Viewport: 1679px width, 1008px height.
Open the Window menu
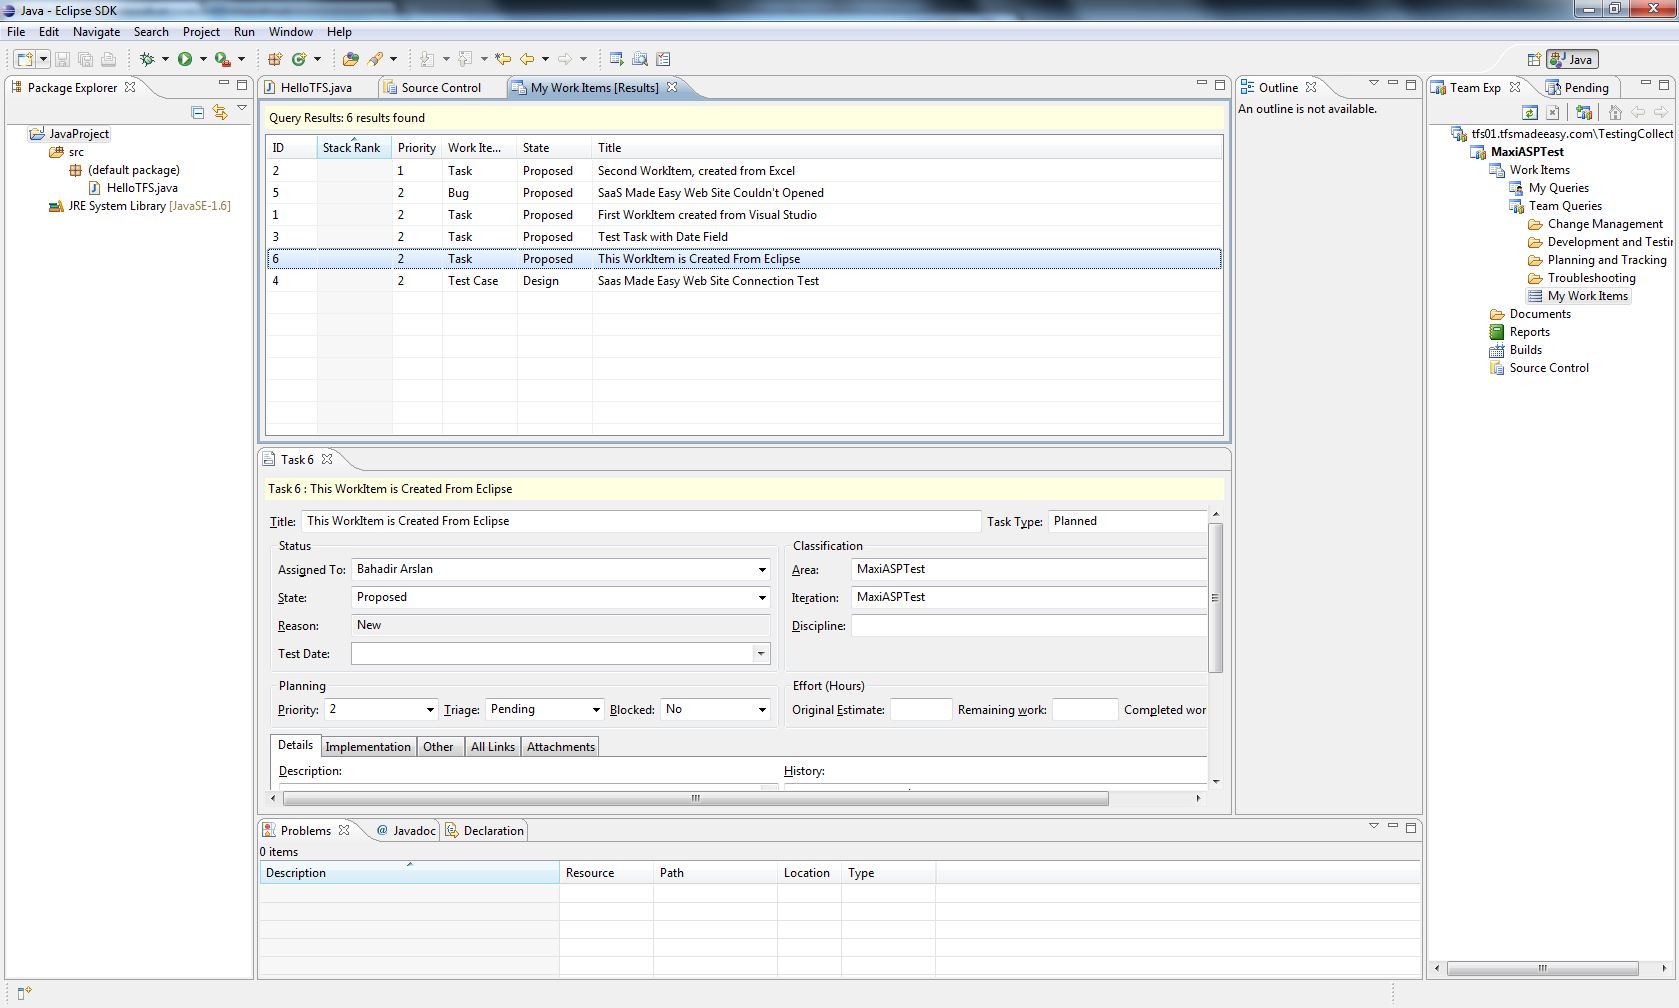290,32
